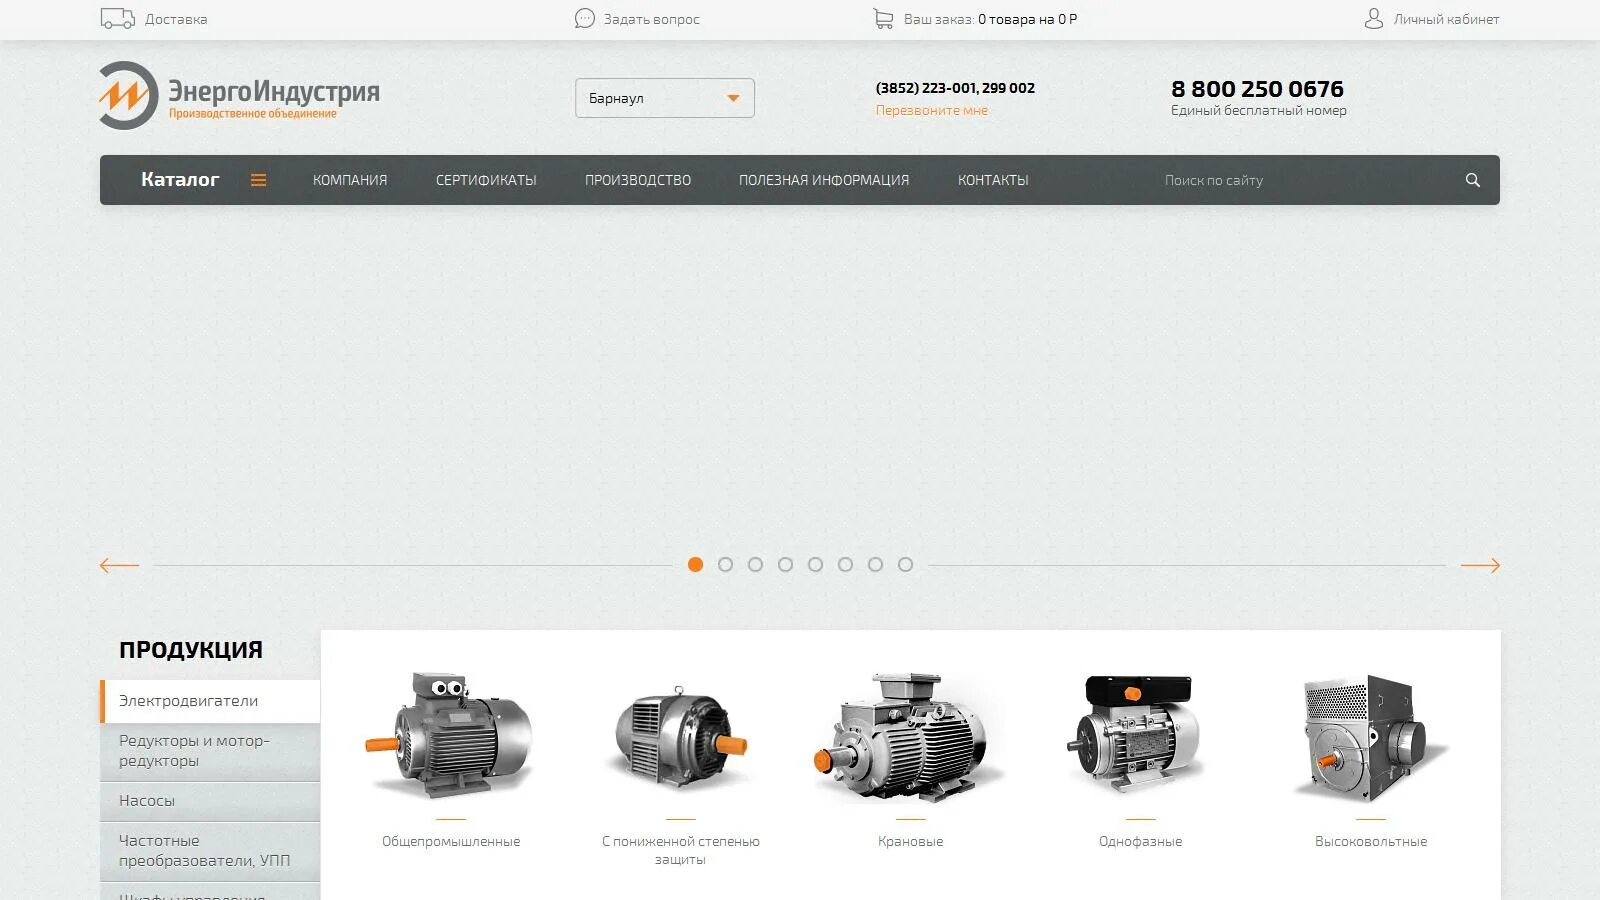Viewport: 1600px width, 900px height.
Task: Open the КОМПАНИЯ menu item
Action: pyautogui.click(x=350, y=180)
